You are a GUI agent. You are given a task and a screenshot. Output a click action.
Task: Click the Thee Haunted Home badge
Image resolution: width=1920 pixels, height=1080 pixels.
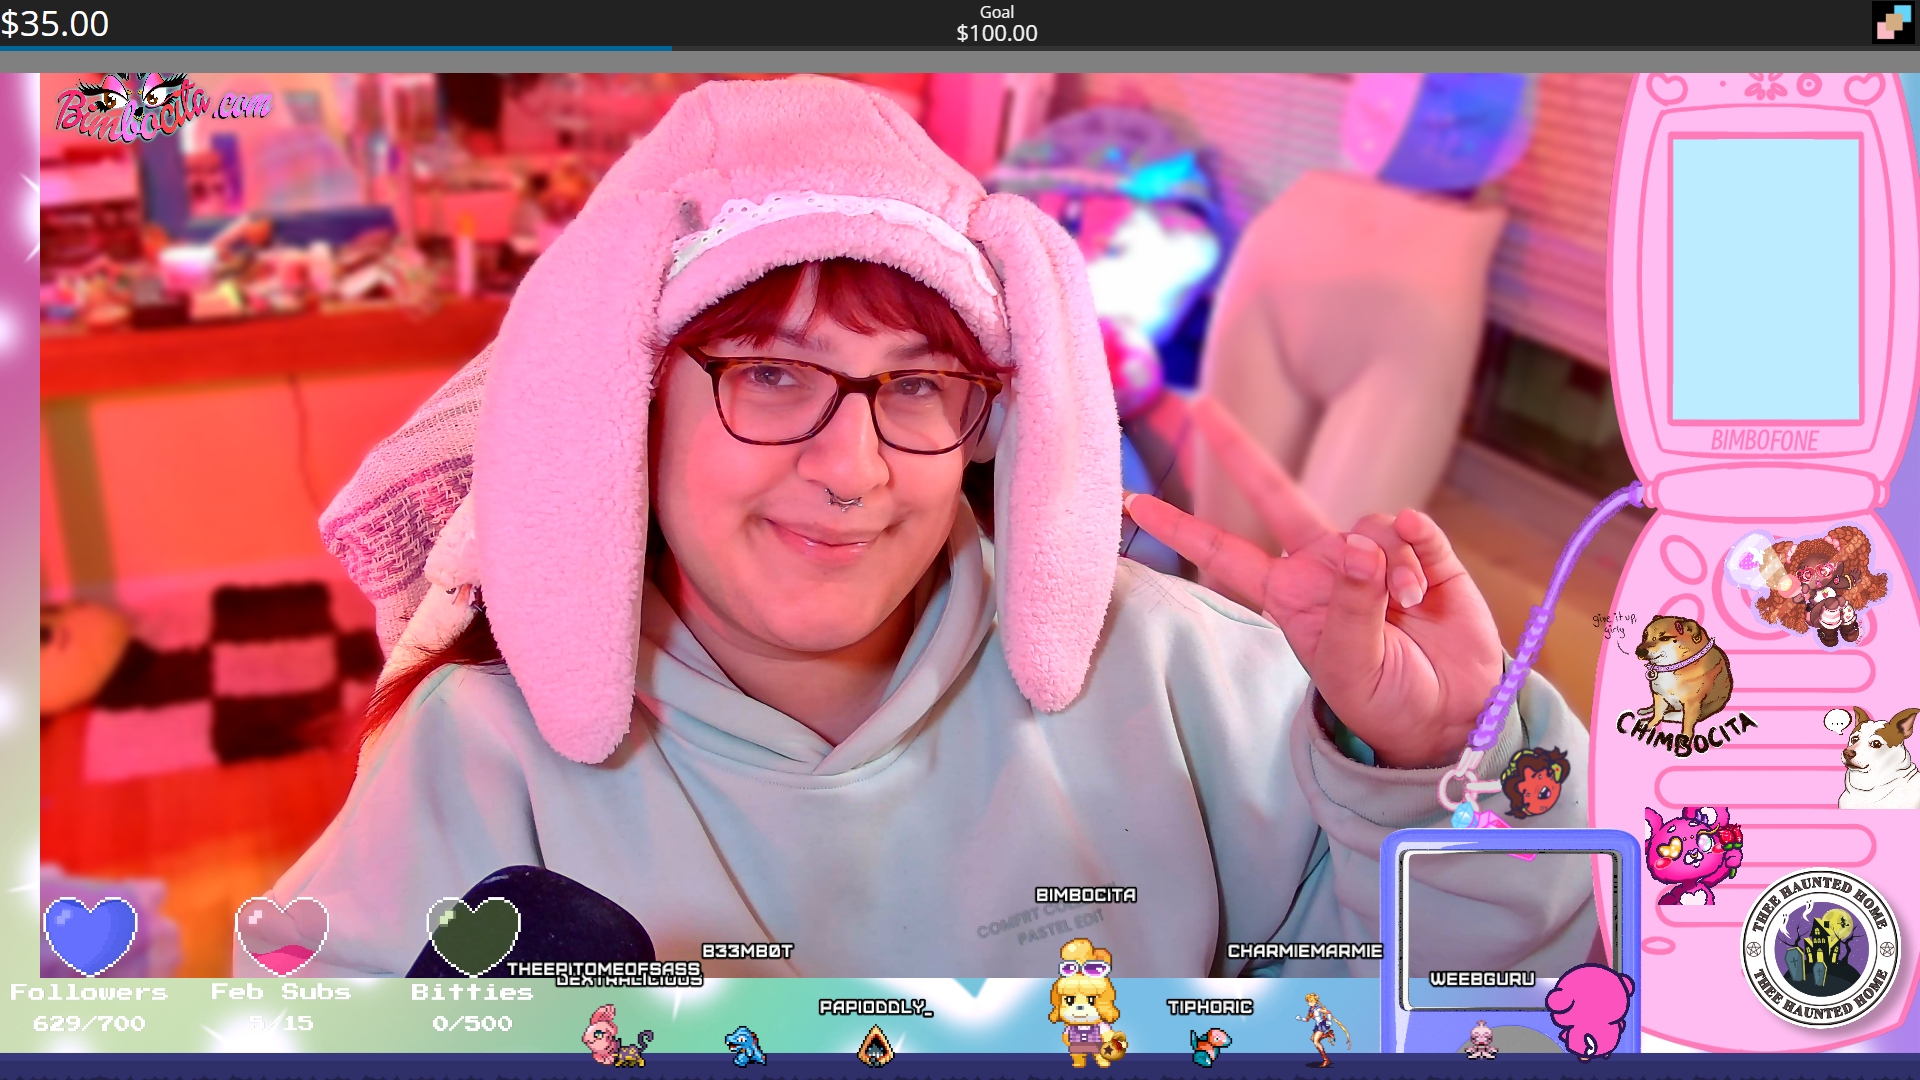pos(1819,947)
